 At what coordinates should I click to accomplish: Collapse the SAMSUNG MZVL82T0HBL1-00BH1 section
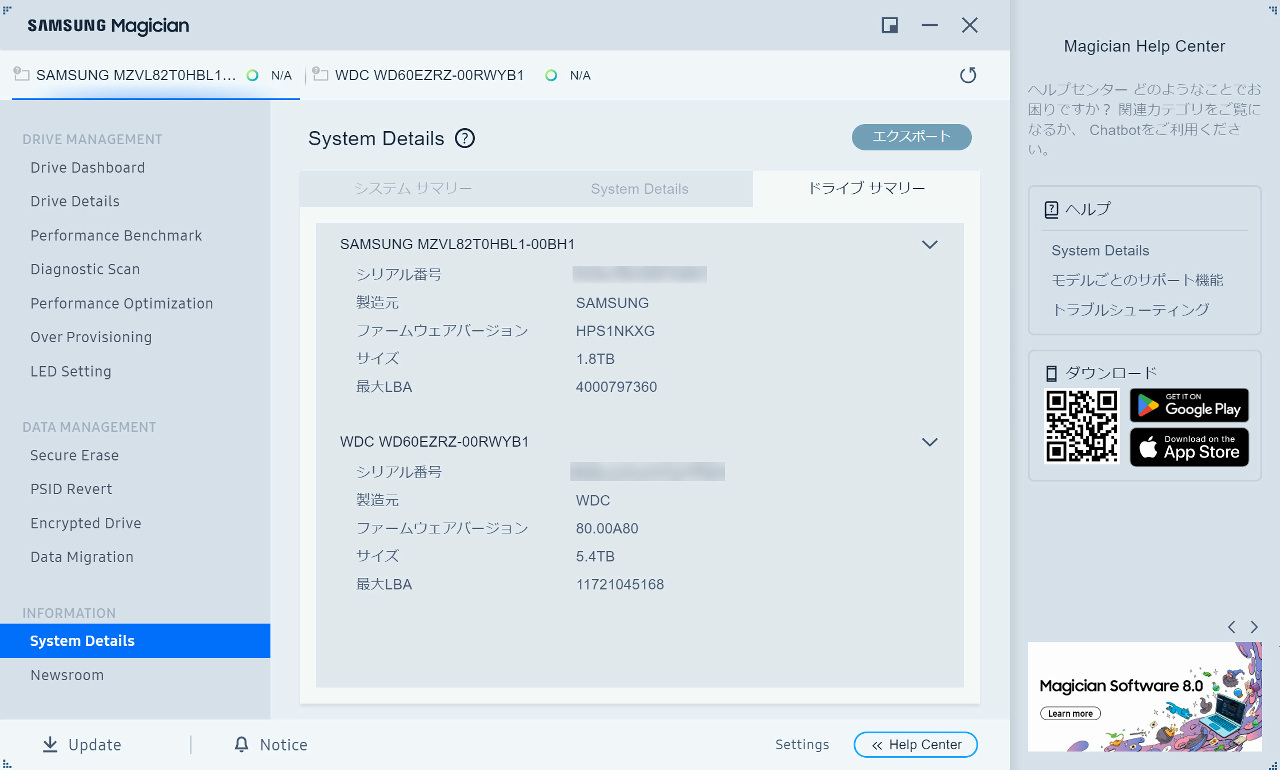coord(929,244)
